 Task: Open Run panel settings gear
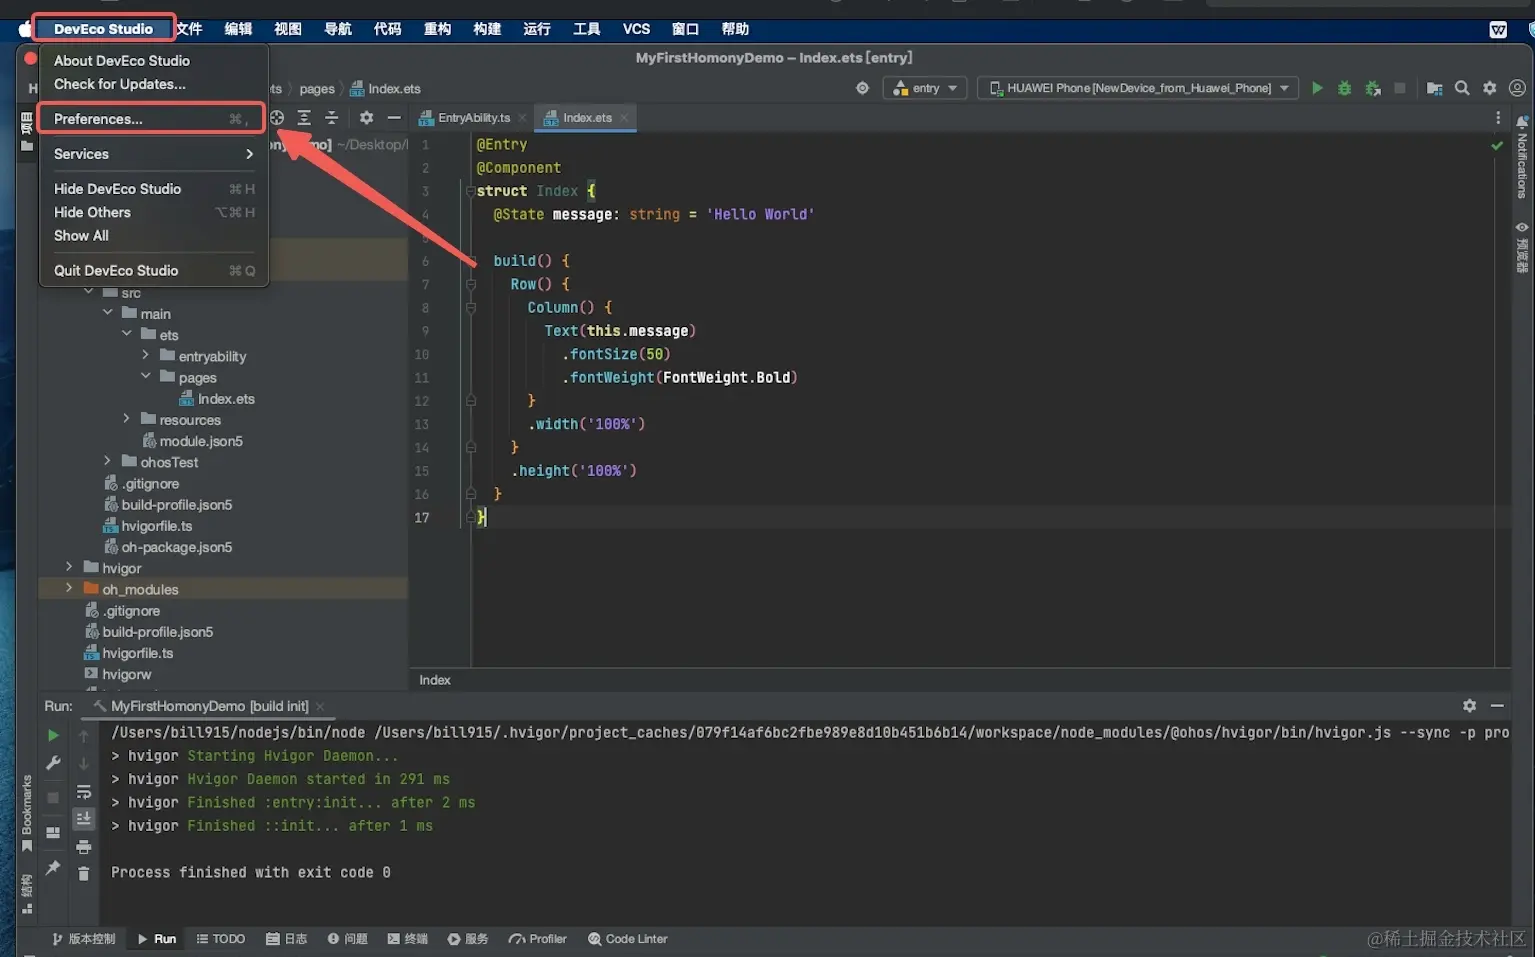coord(1469,705)
